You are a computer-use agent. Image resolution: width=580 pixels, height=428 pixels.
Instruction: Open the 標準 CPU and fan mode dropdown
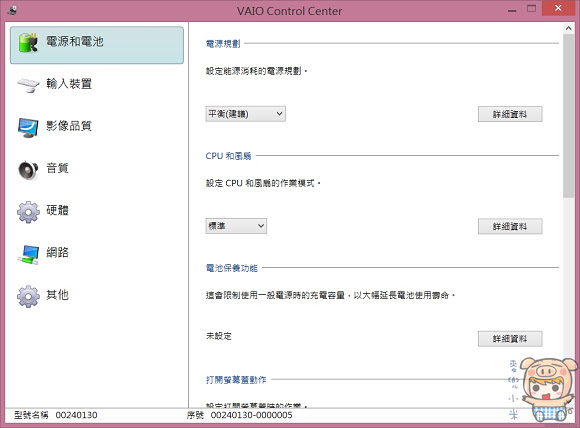tap(236, 226)
